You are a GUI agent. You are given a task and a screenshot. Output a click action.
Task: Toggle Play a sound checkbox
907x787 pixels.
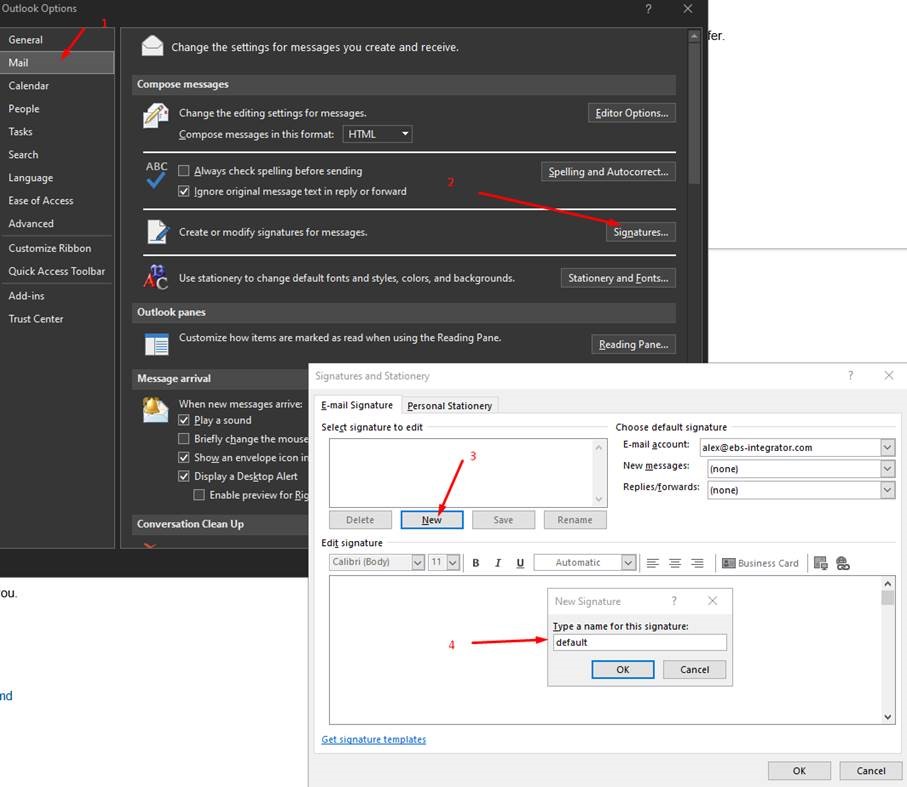pyautogui.click(x=184, y=420)
